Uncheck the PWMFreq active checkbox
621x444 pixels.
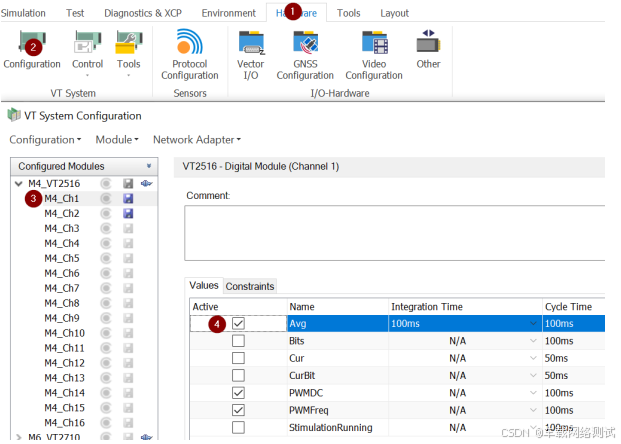click(238, 410)
